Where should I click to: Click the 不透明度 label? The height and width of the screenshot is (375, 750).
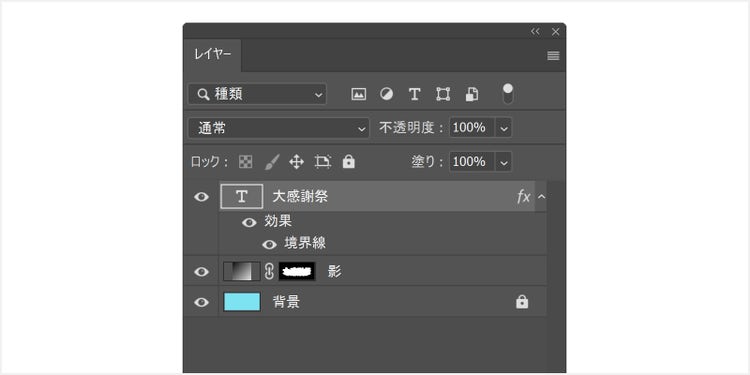(412, 128)
